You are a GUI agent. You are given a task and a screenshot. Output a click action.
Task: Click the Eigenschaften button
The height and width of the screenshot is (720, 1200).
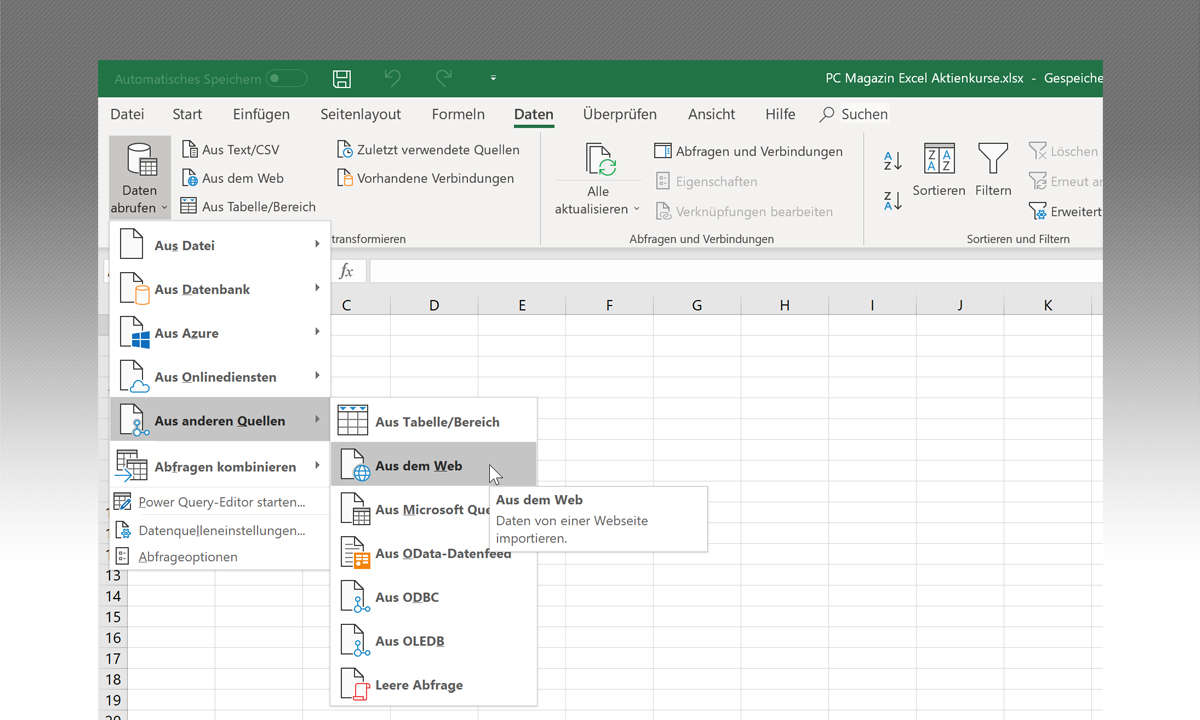[x=706, y=181]
